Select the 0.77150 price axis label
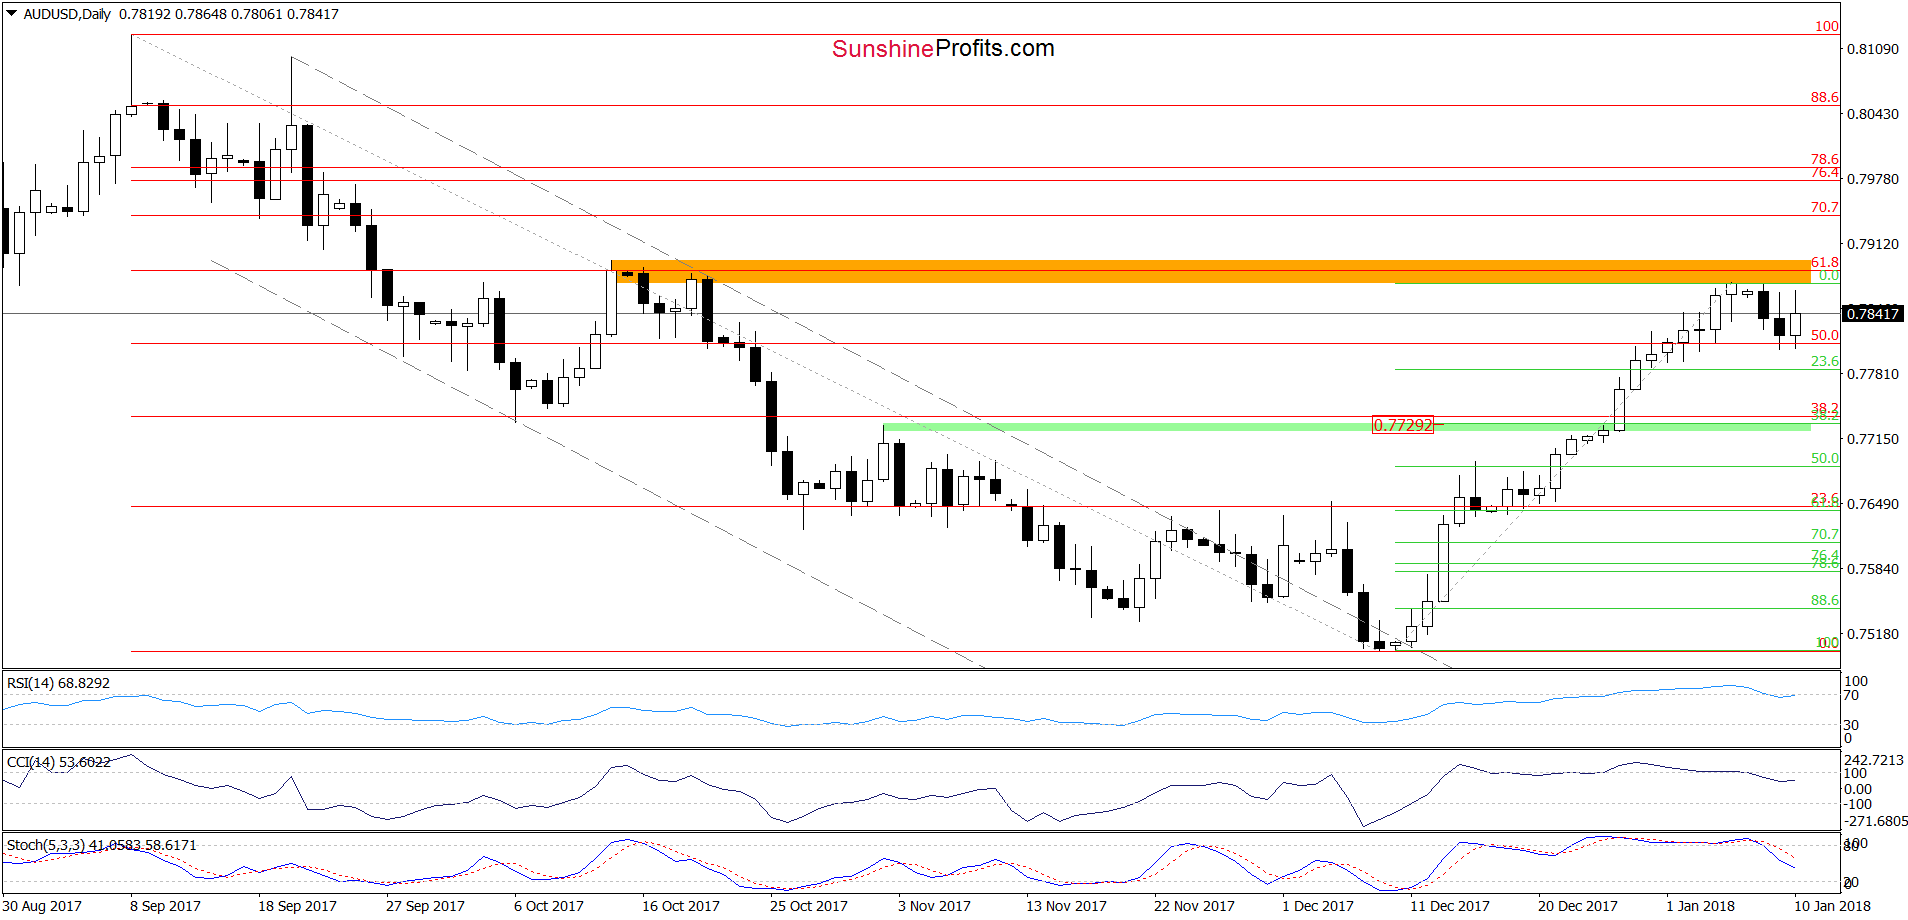 pyautogui.click(x=1872, y=439)
